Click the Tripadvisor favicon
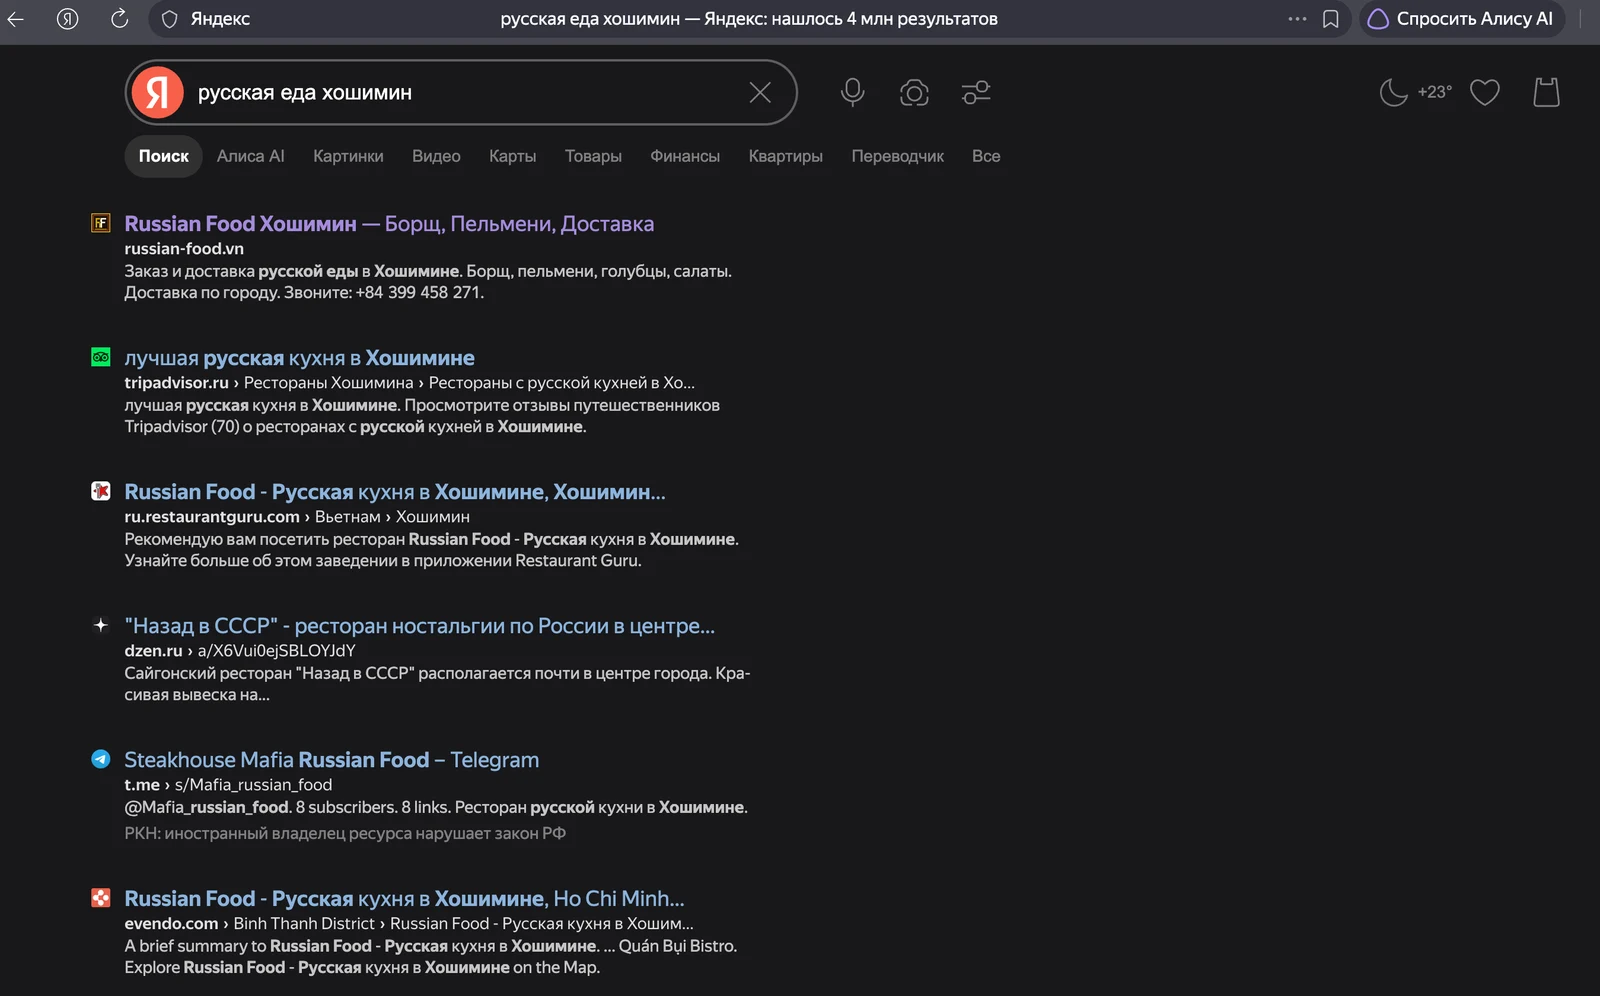This screenshot has width=1600, height=996. point(101,357)
